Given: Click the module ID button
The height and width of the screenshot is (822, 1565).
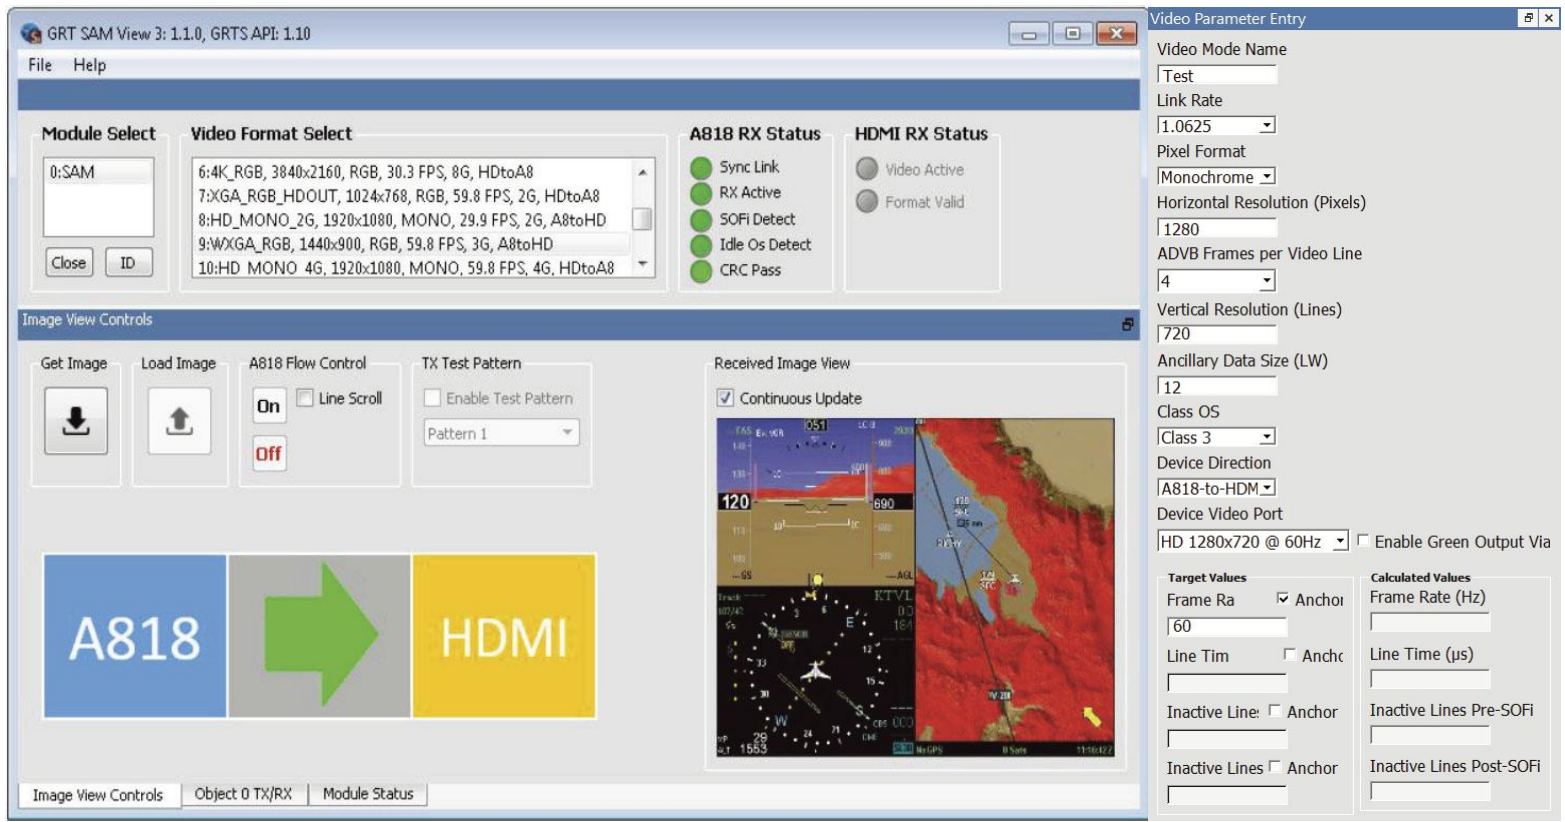Looking at the screenshot, I should 128,263.
